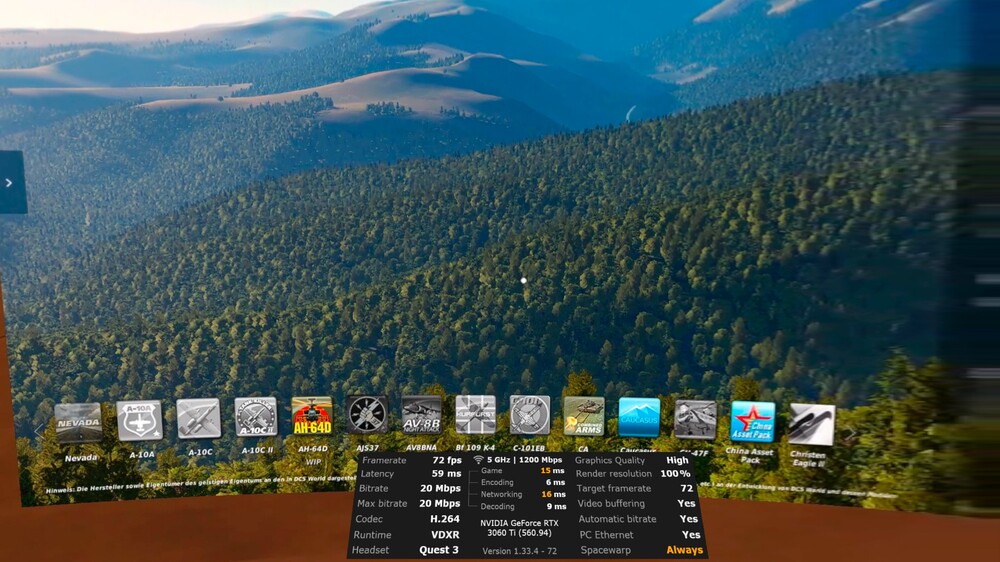Screen dimensions: 1000x562
Task: Show next modules with right carousel arrow
Action: click(x=850, y=434)
